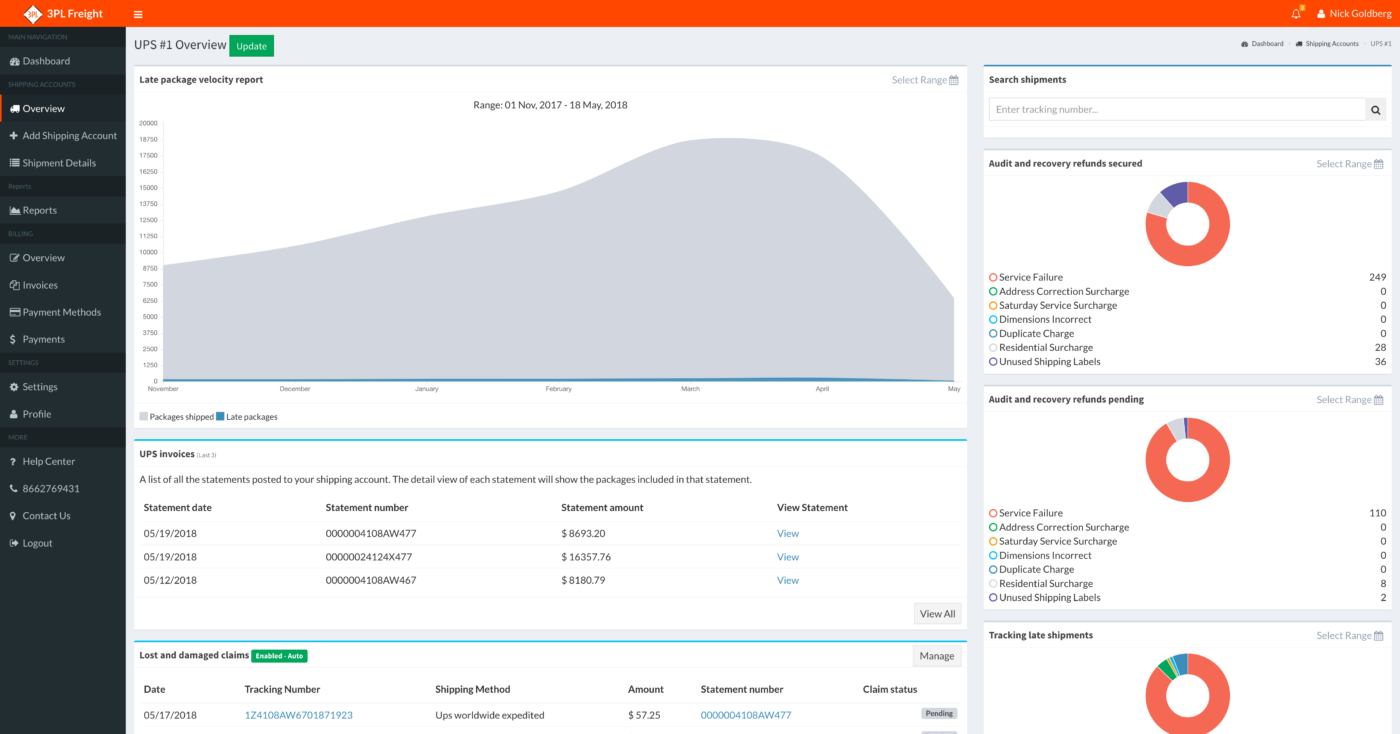Click the dollar icon beside Payments
Viewport: 1400px width, 734px height.
(13, 340)
